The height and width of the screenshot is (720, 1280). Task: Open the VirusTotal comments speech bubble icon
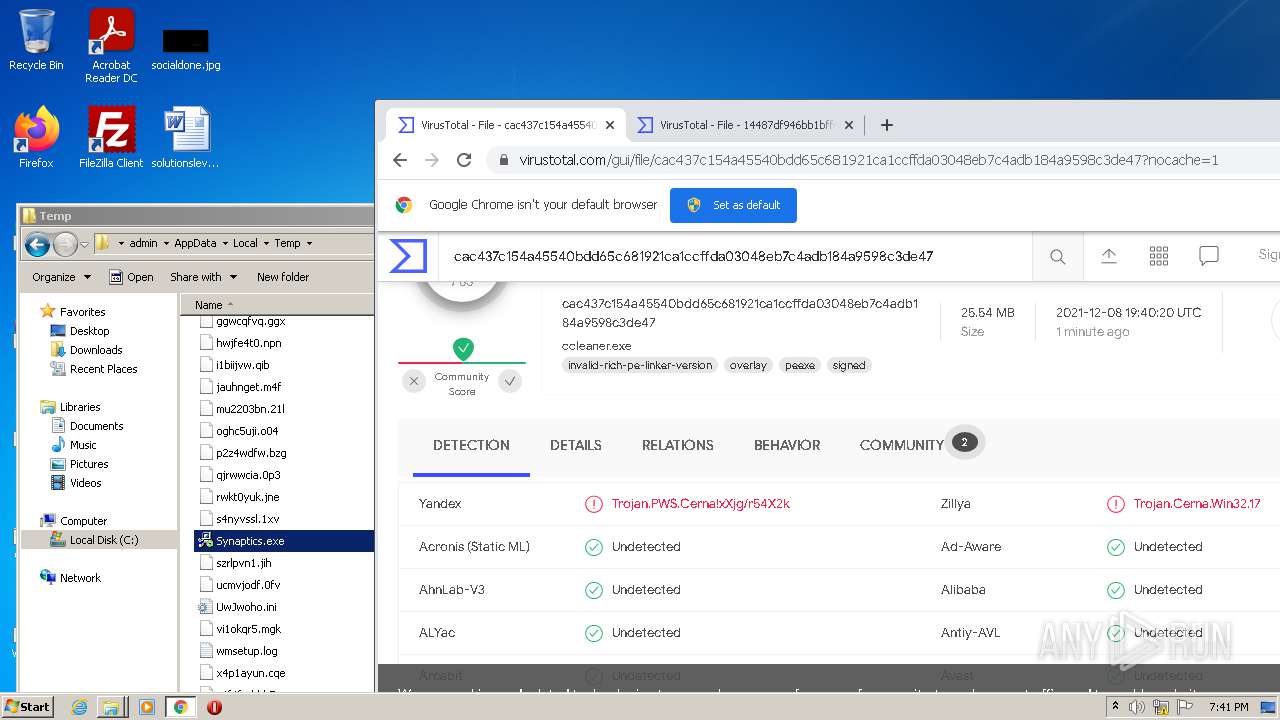(1209, 256)
